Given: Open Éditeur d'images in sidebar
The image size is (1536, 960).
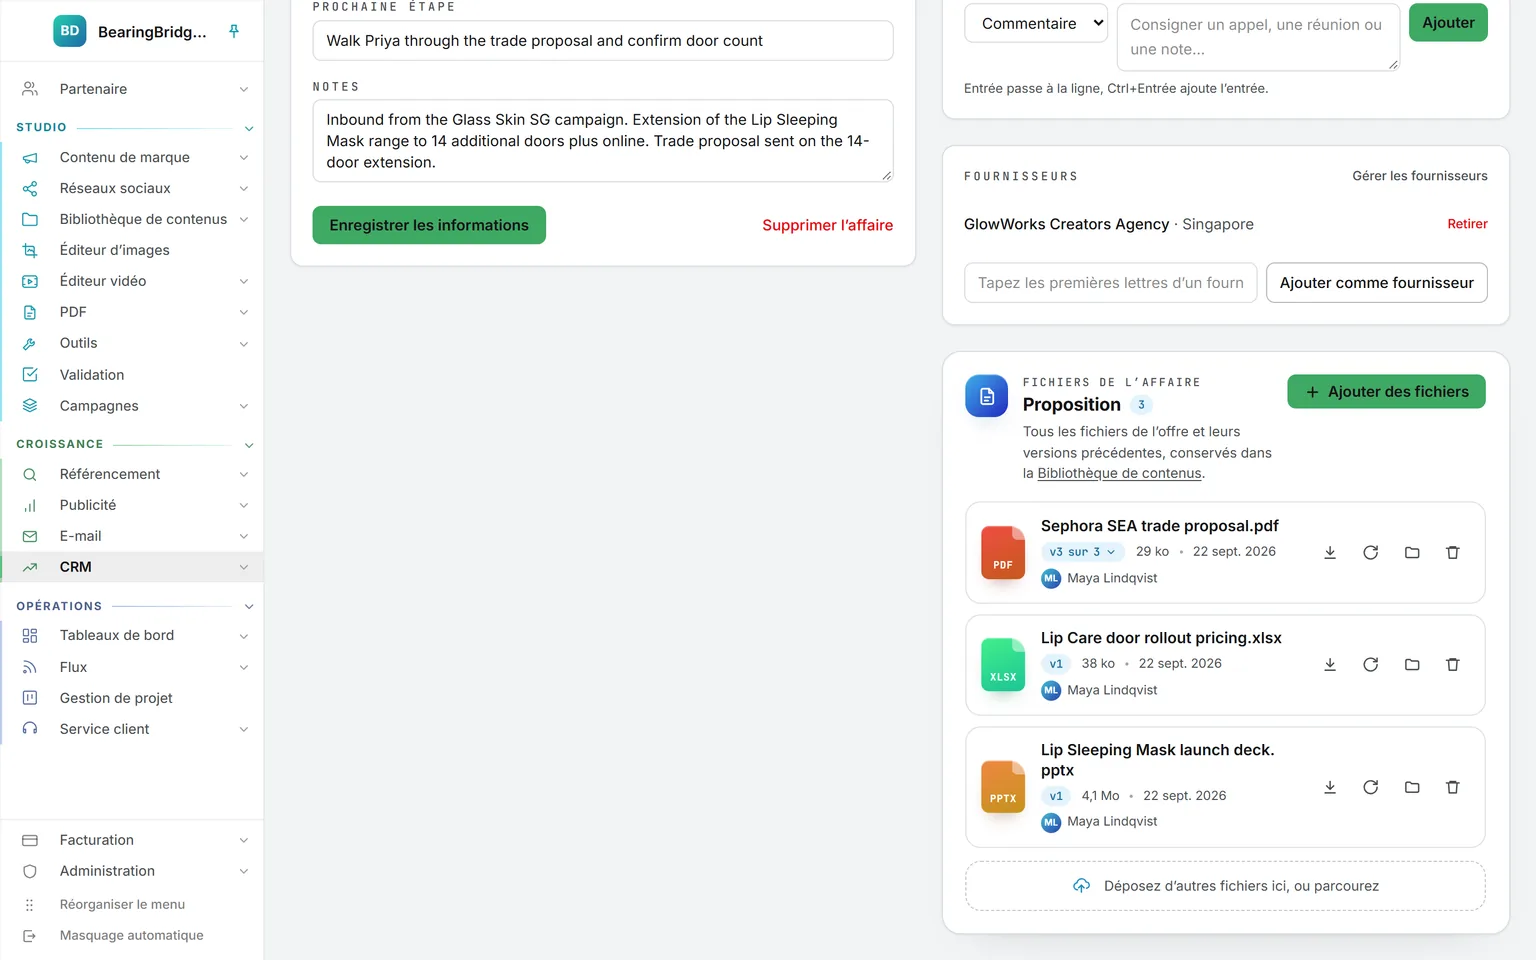Looking at the screenshot, I should point(133,250).
